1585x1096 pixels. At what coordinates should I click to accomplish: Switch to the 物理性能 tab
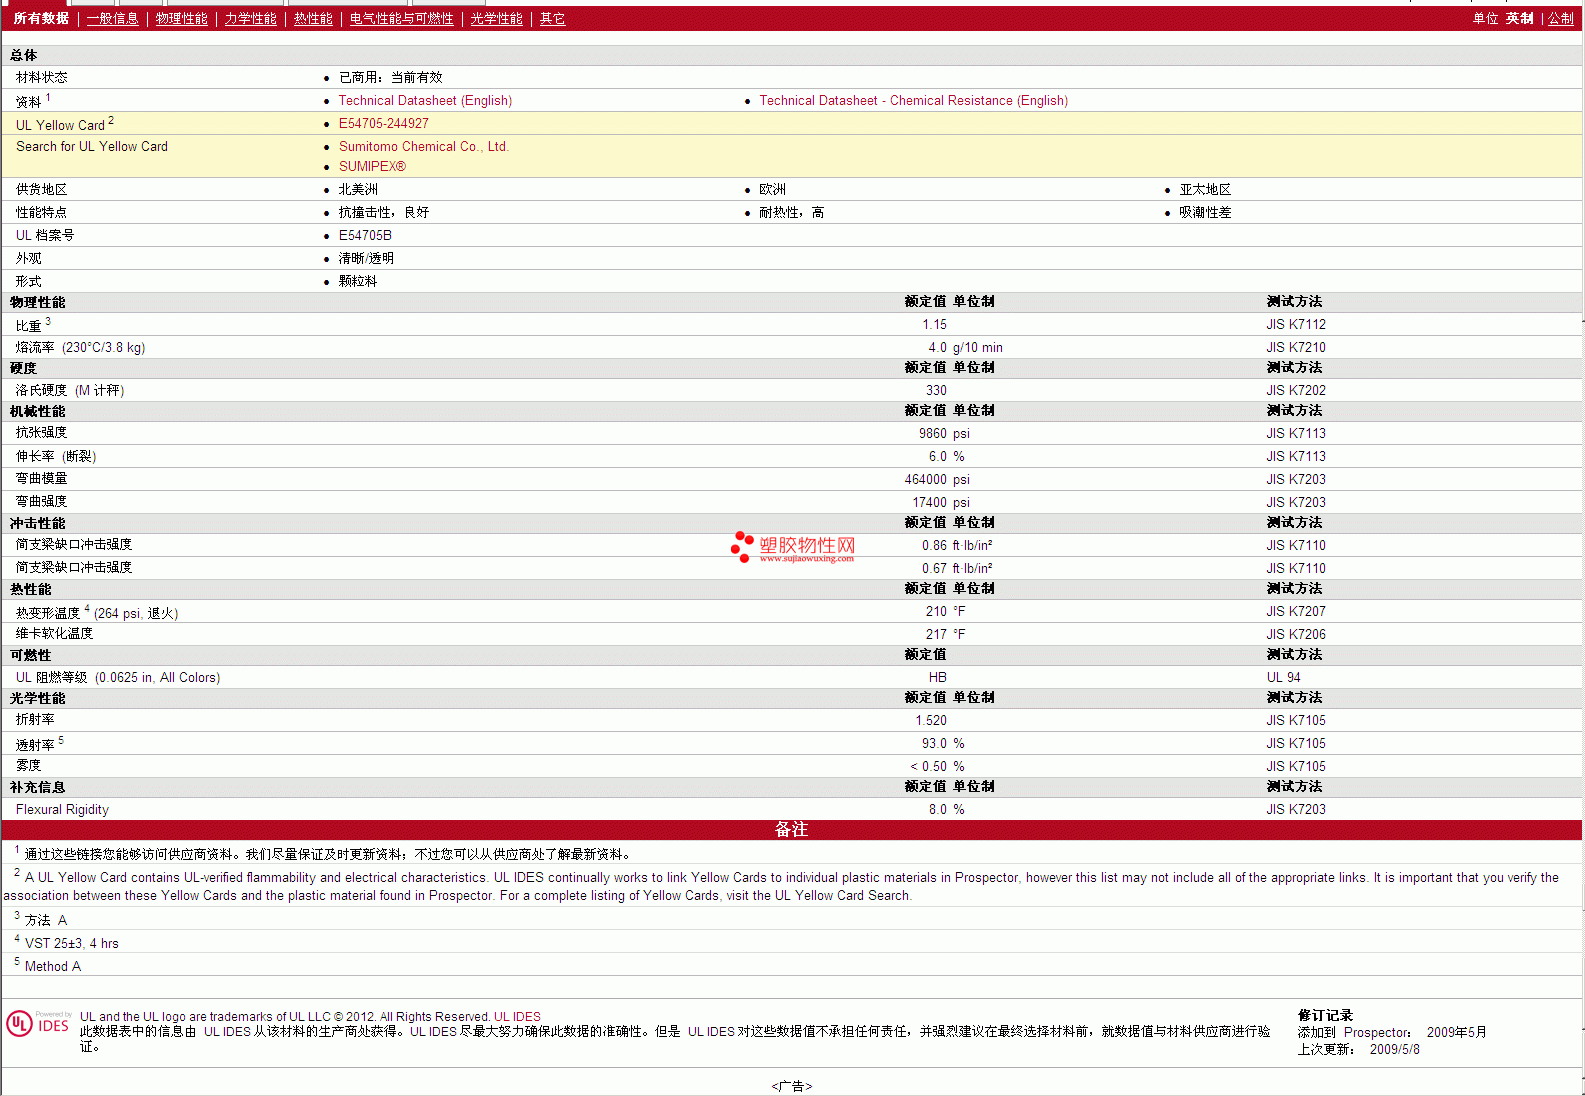[x=181, y=19]
